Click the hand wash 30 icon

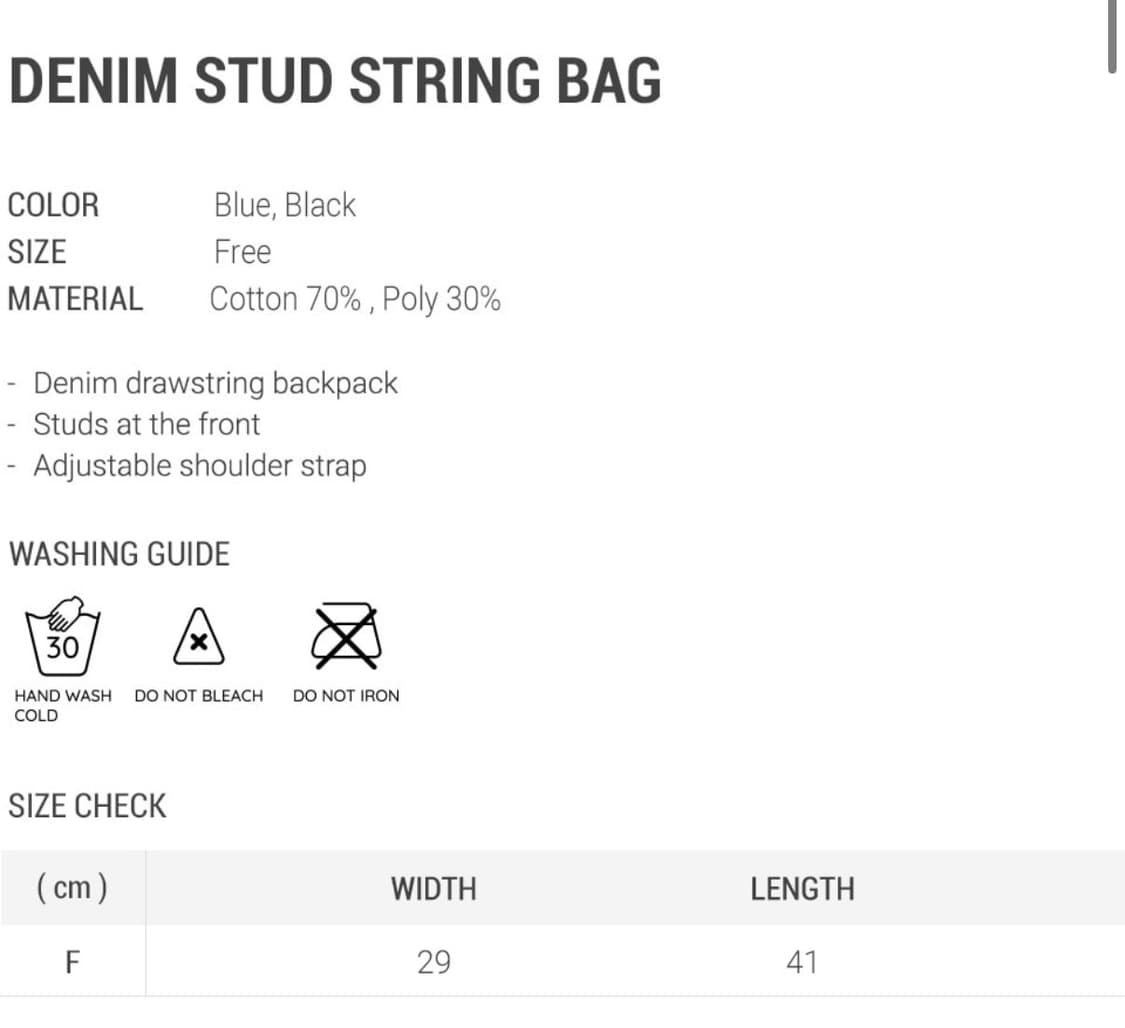[x=61, y=636]
